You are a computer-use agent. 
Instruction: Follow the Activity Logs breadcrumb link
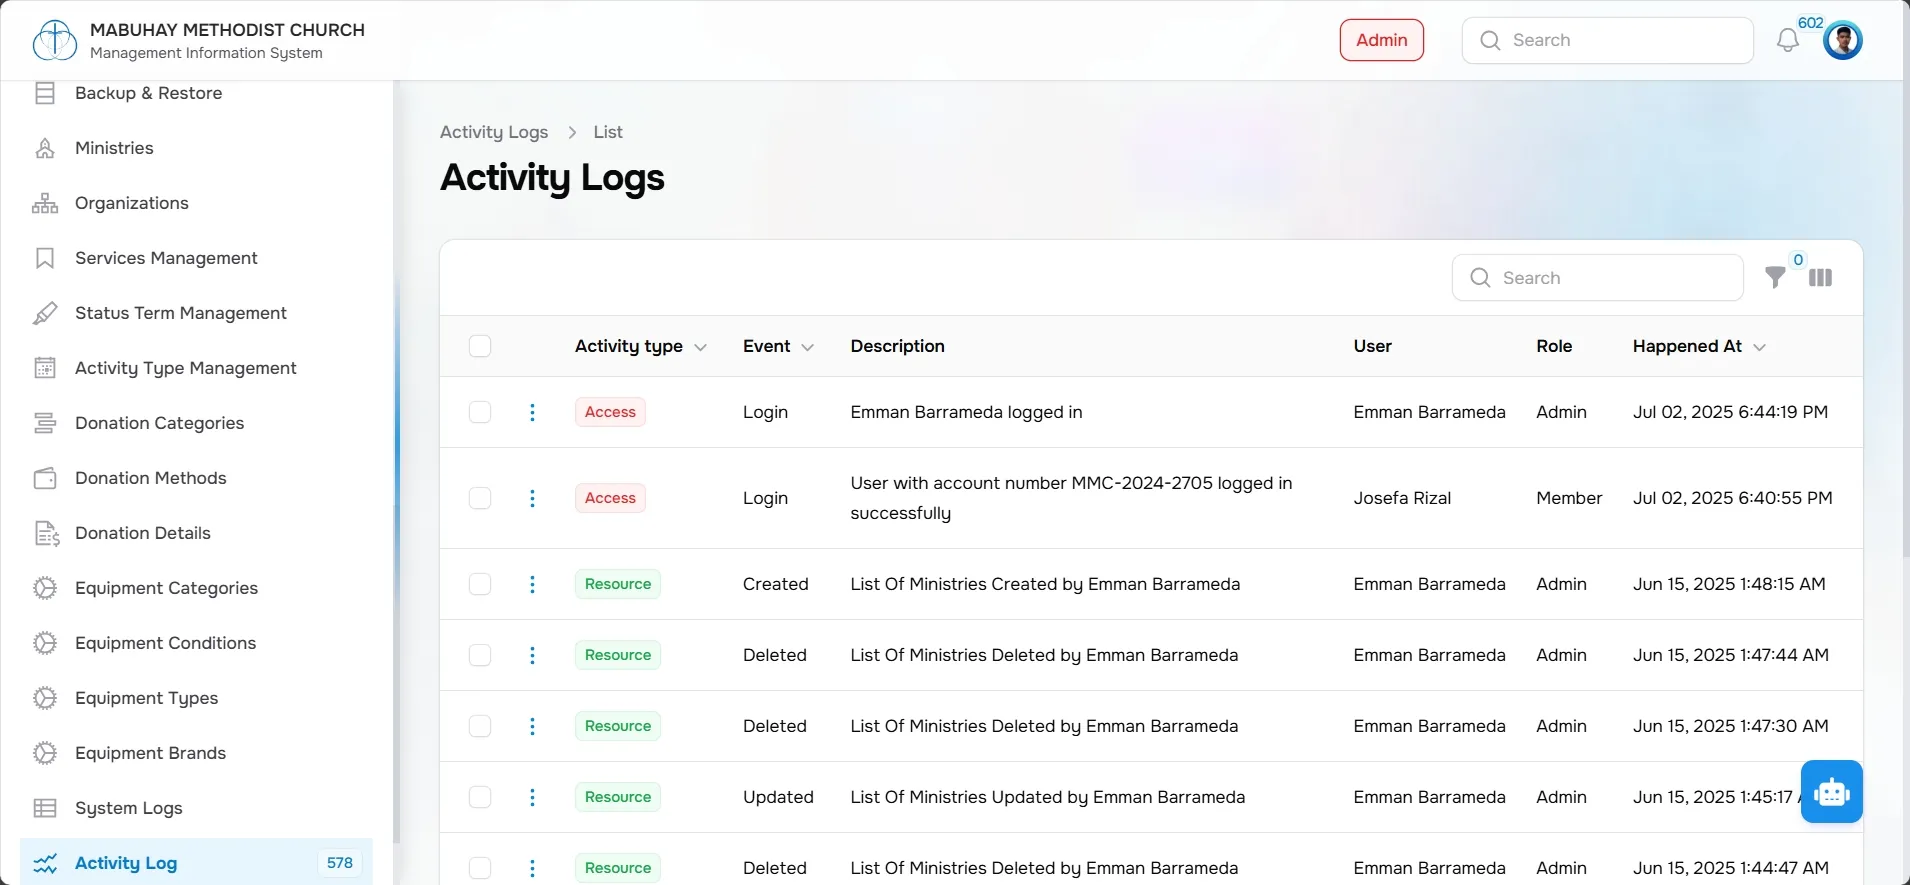[494, 132]
